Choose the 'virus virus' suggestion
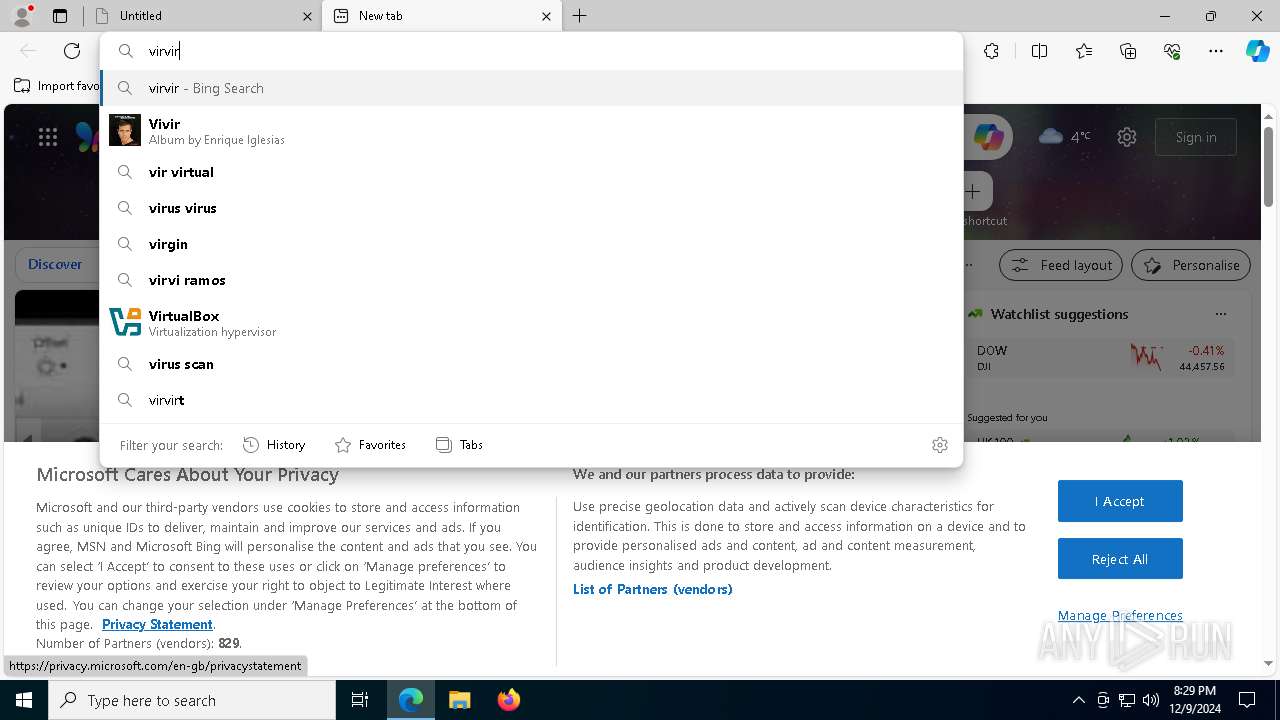1280x720 pixels. coord(531,208)
